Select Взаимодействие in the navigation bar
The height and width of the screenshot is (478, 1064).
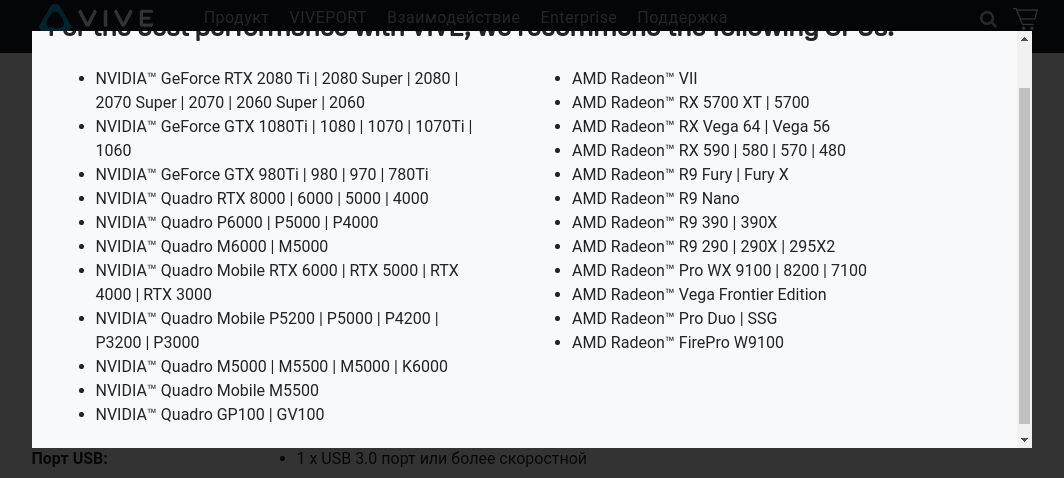(x=453, y=18)
